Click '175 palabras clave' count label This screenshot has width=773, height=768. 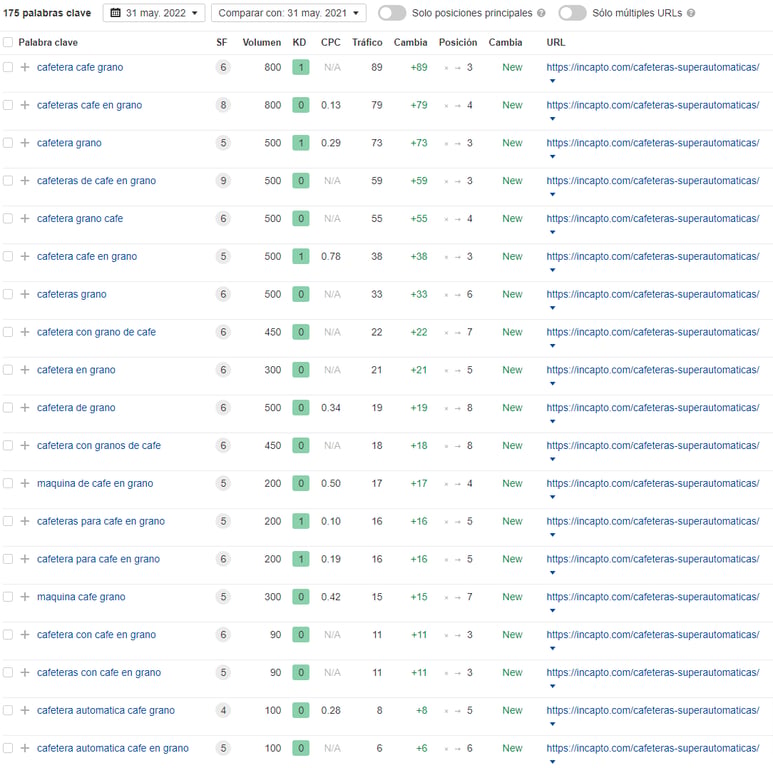[47, 13]
